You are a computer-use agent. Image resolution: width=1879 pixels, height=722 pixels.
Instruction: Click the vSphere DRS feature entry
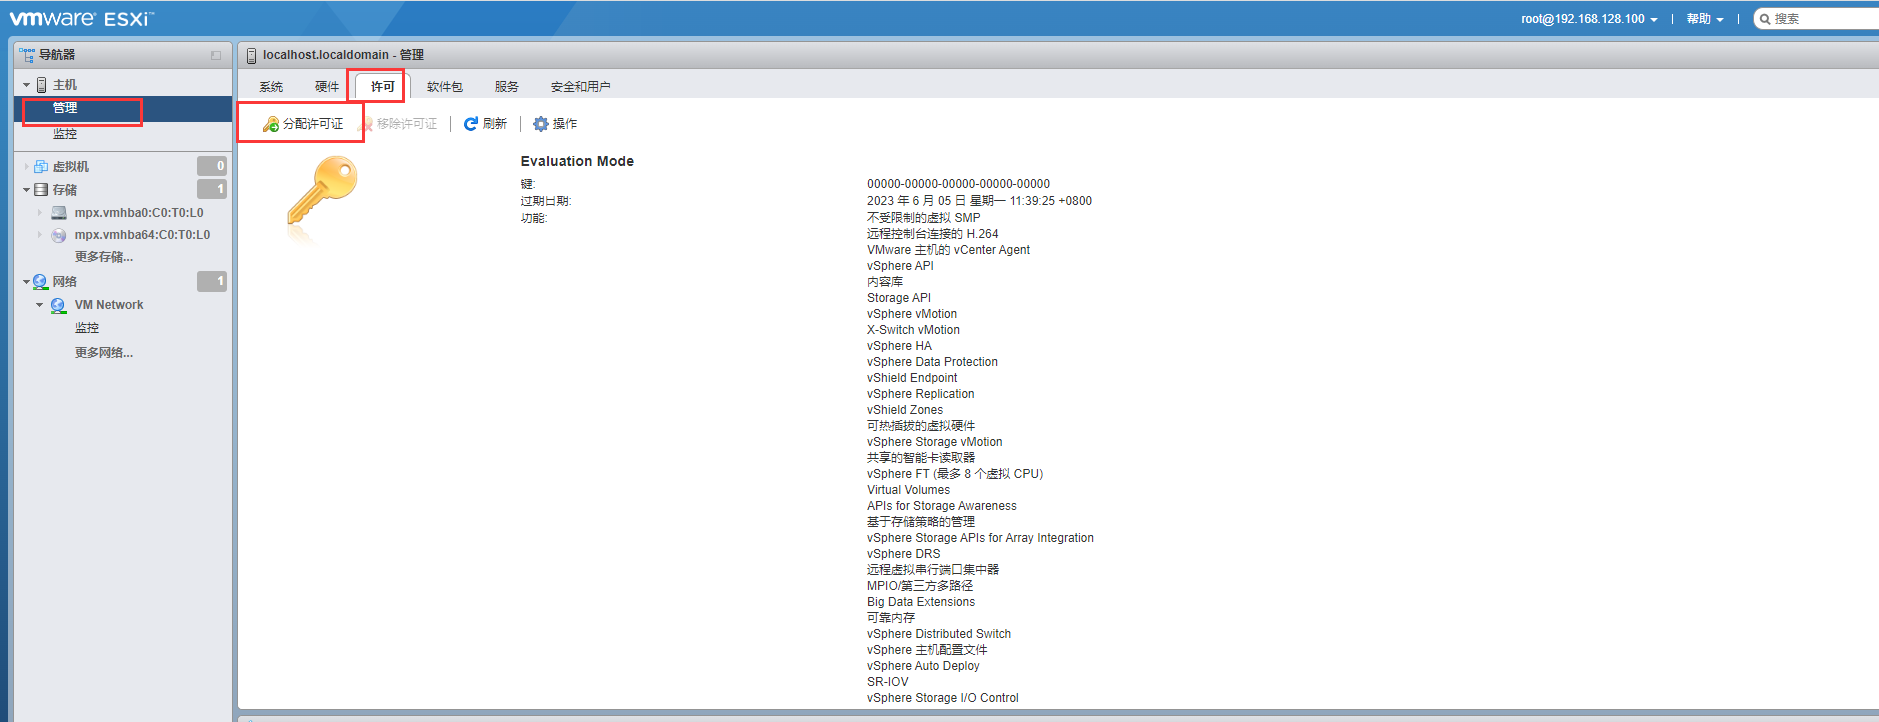[904, 554]
